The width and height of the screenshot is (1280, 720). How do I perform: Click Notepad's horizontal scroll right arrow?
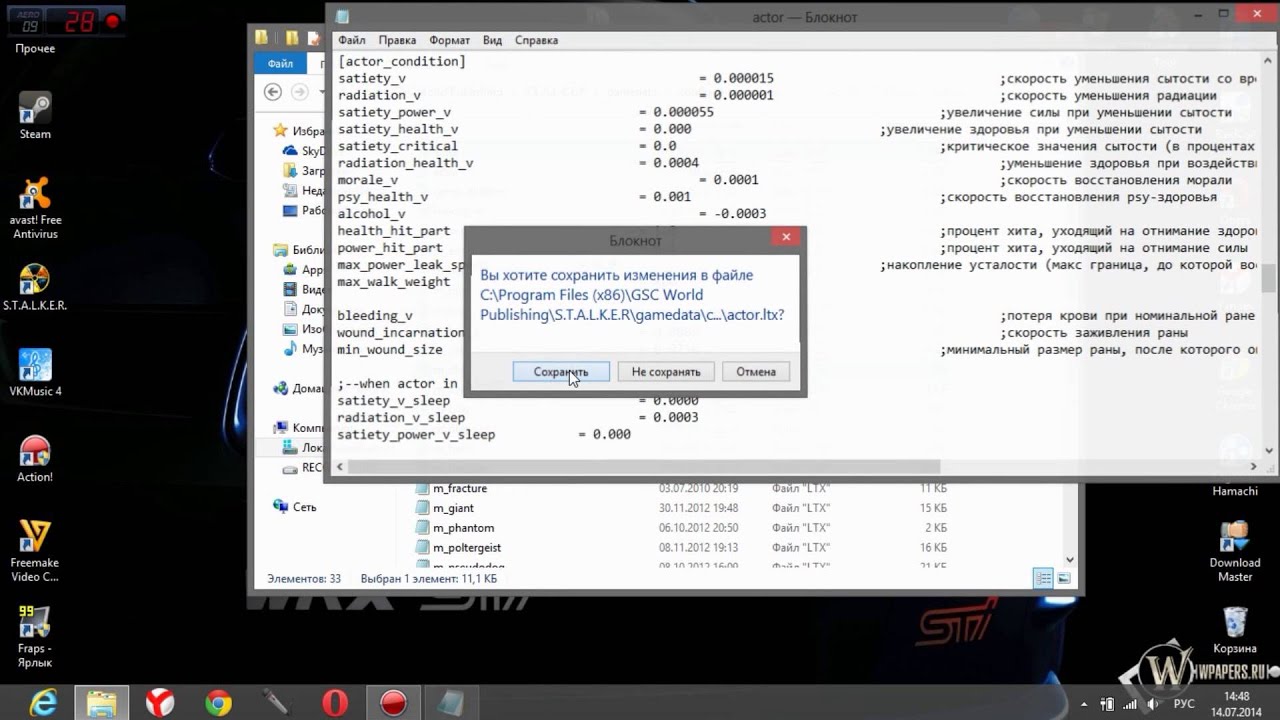[1254, 466]
